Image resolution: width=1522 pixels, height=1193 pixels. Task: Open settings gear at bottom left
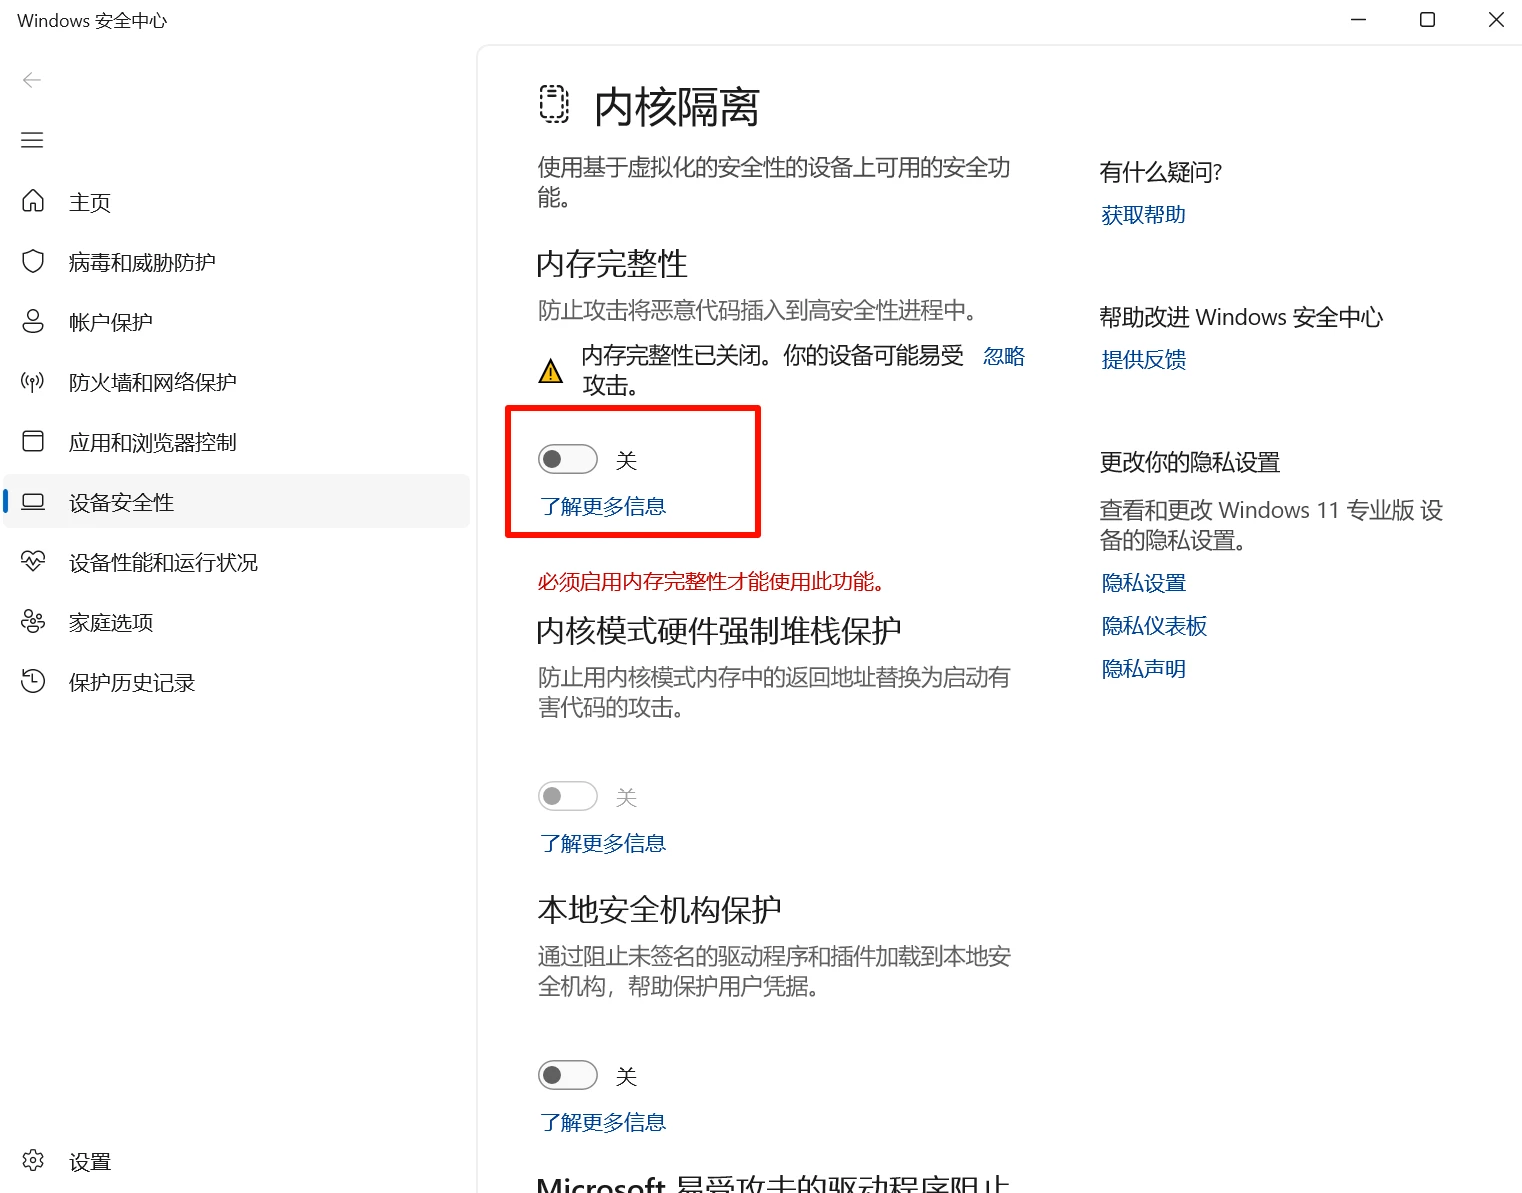(x=33, y=1161)
